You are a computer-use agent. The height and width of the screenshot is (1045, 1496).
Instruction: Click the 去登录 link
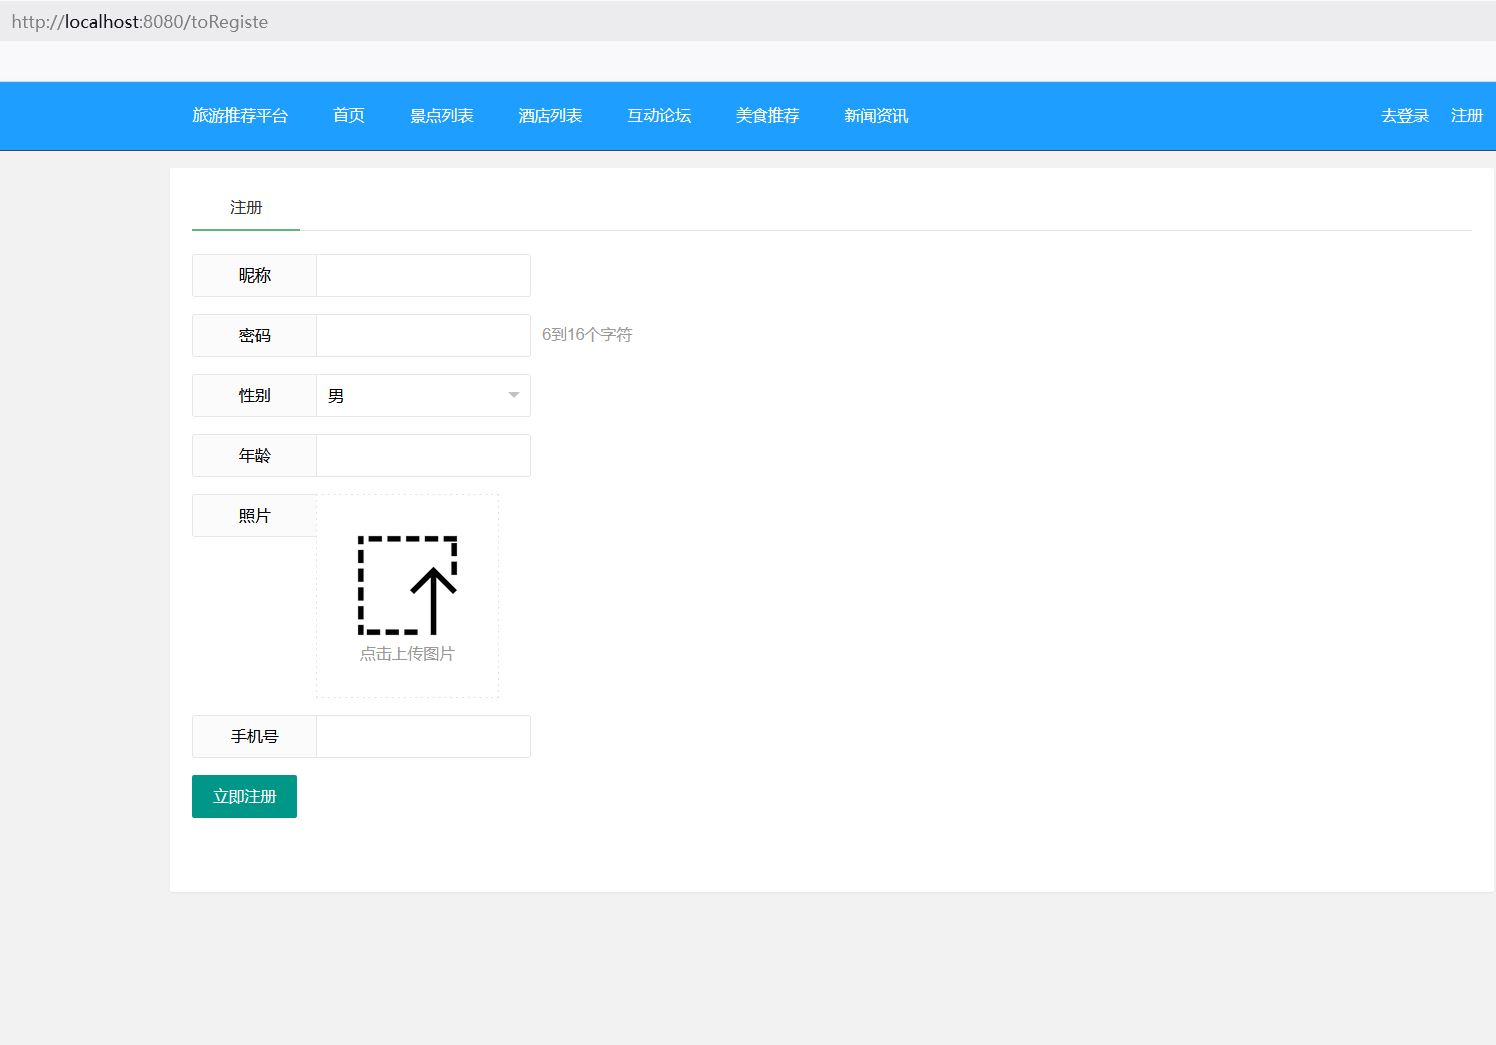tap(1404, 116)
